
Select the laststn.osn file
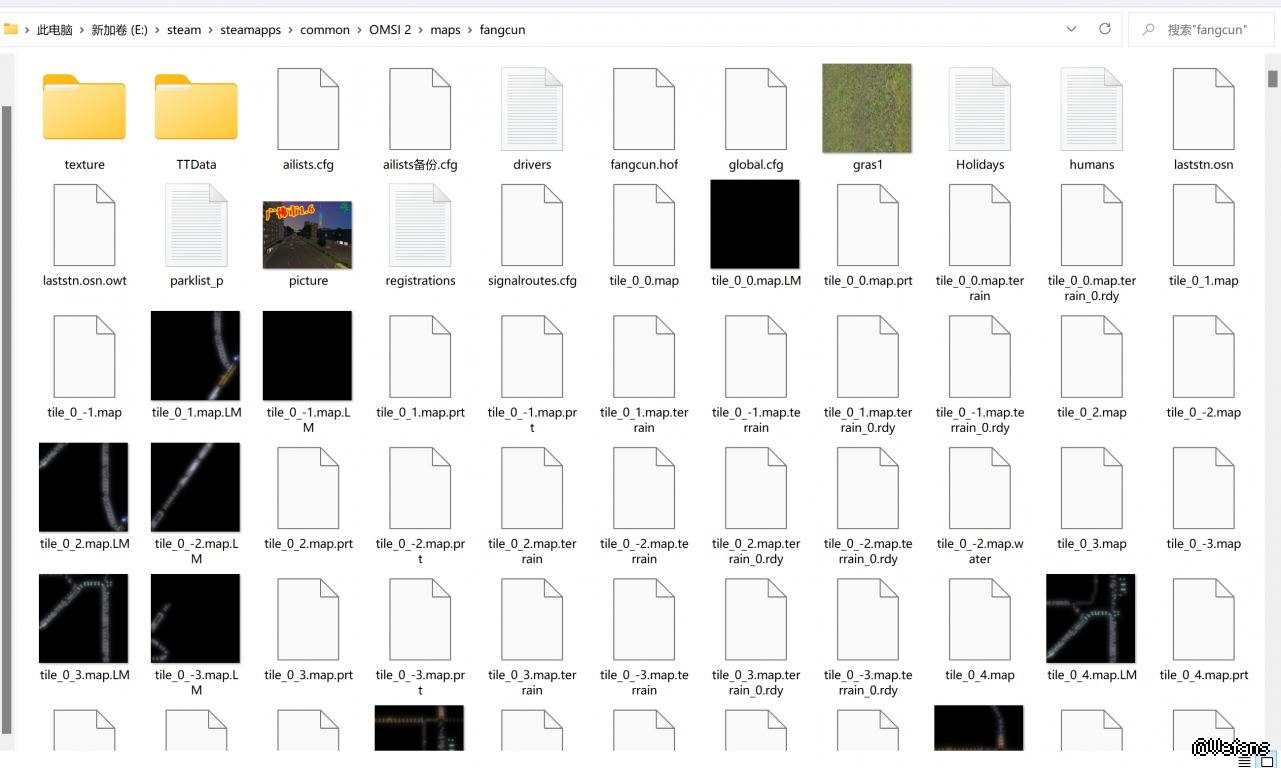pyautogui.click(x=1203, y=110)
